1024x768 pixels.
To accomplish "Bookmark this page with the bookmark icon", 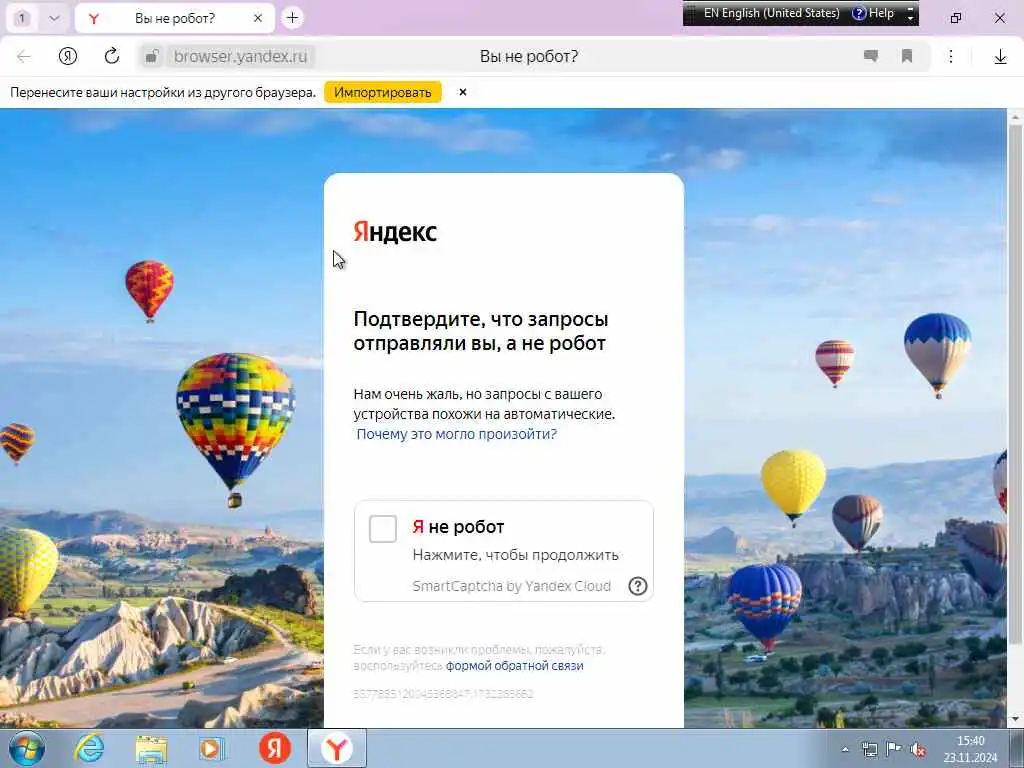I will tap(906, 56).
